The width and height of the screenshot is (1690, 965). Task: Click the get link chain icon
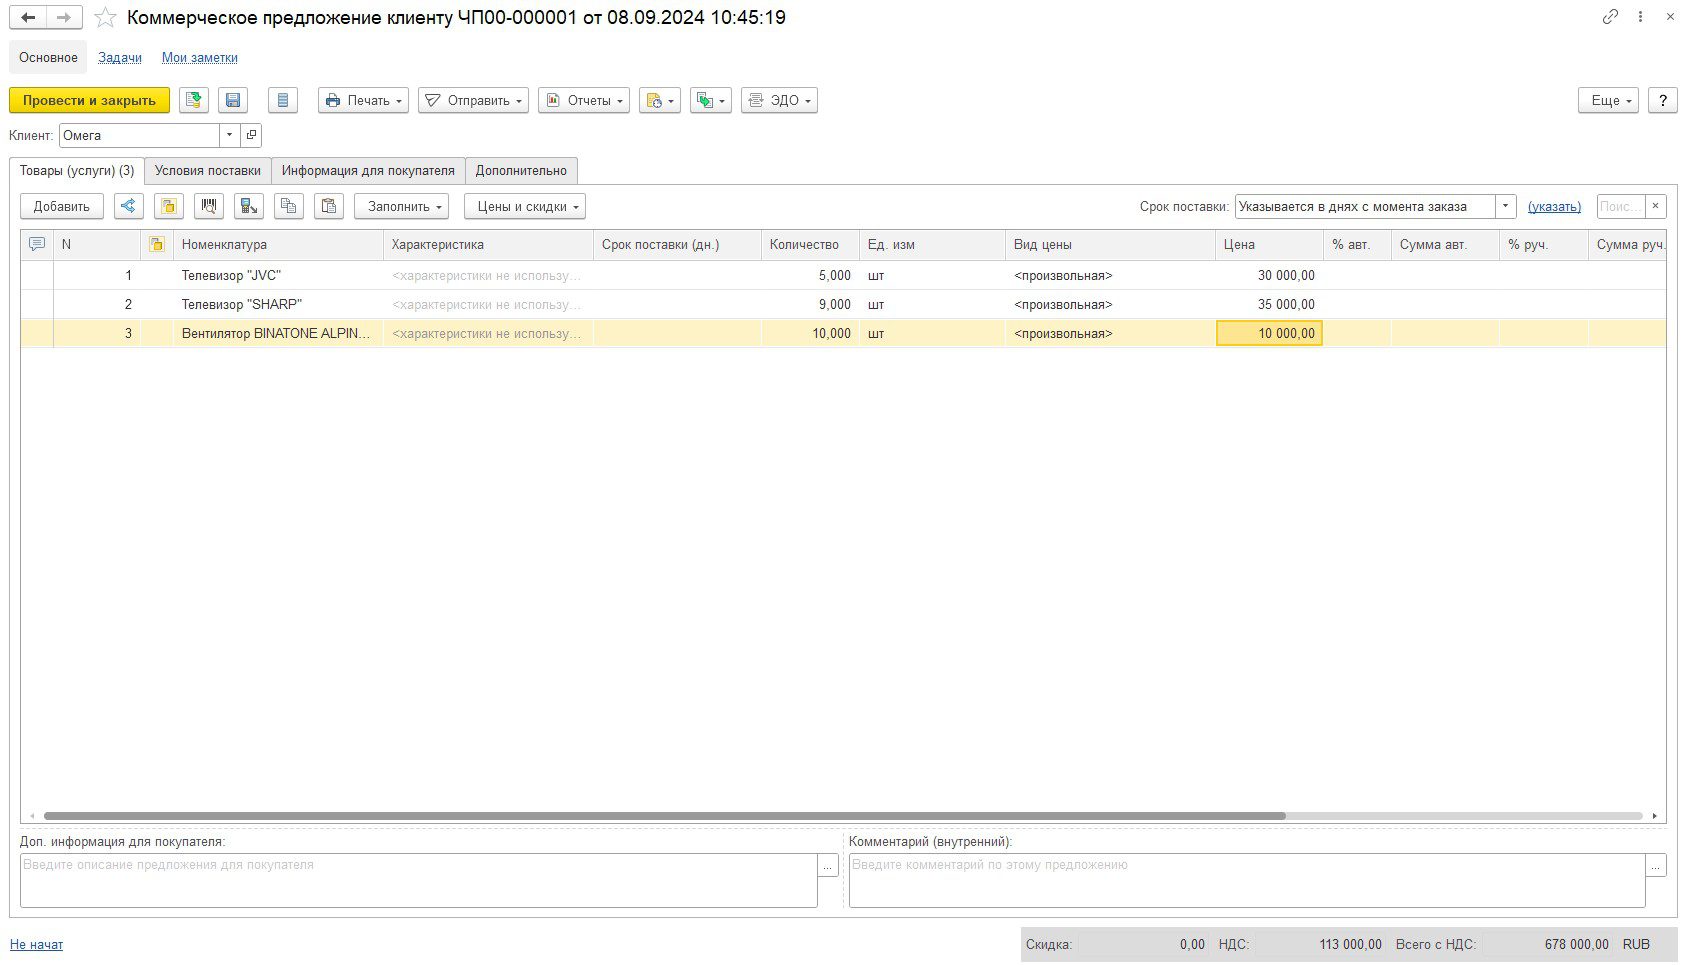coord(1610,17)
